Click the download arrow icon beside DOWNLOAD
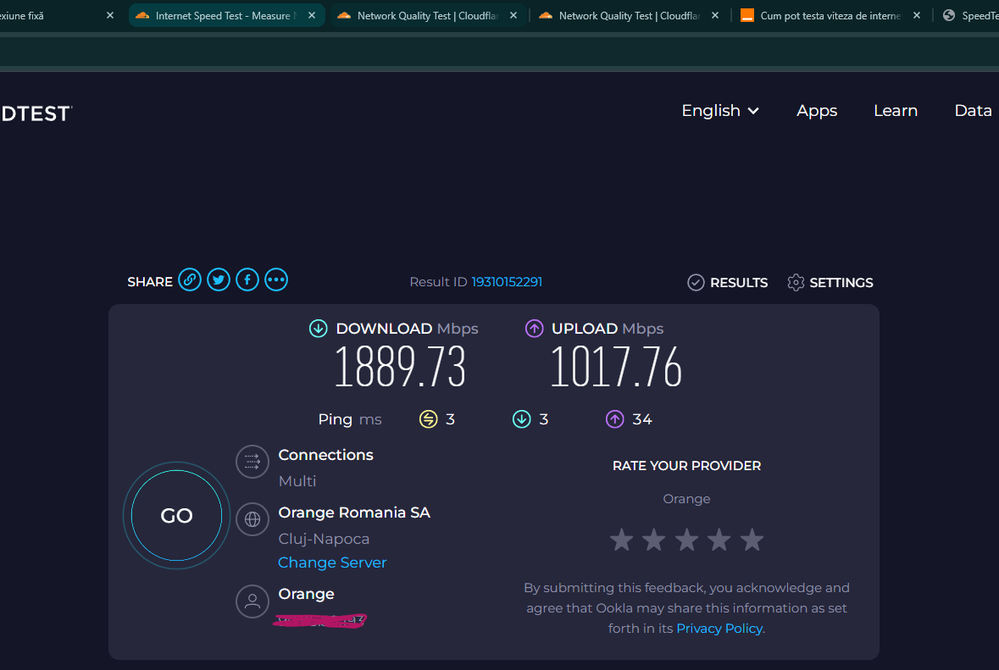The height and width of the screenshot is (670, 999). click(x=319, y=328)
